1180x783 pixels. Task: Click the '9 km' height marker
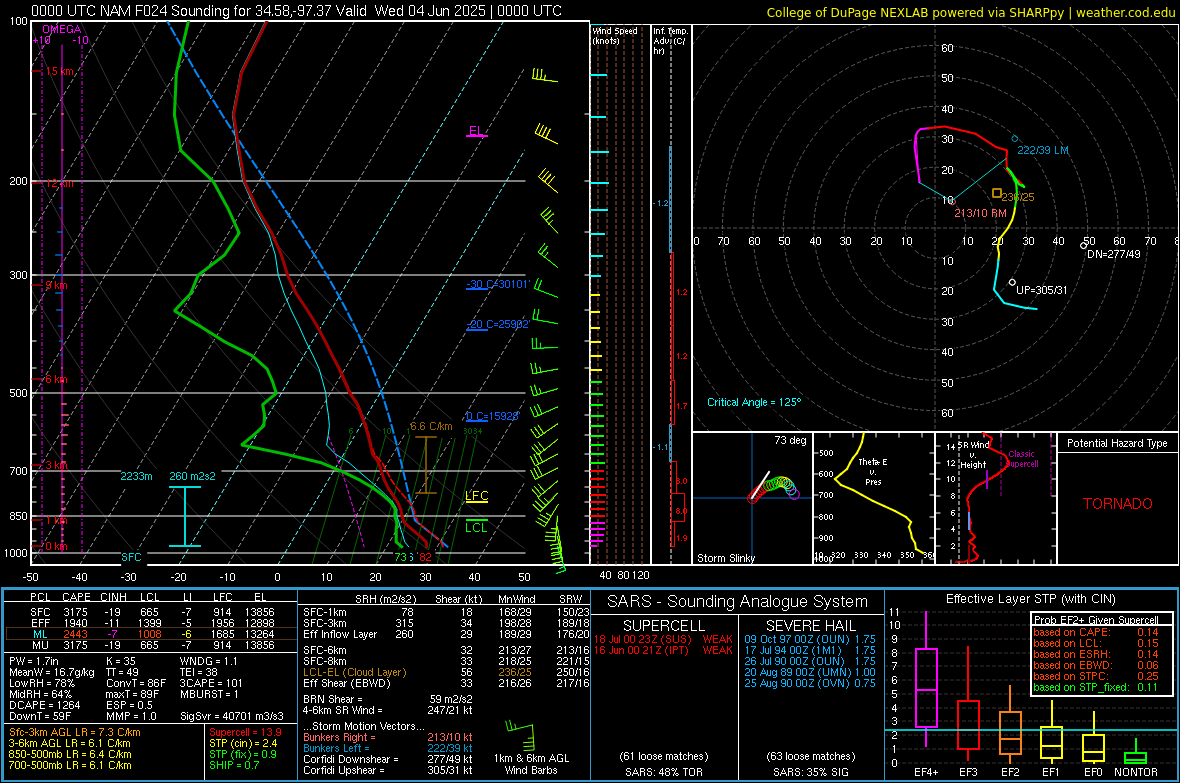click(56, 285)
